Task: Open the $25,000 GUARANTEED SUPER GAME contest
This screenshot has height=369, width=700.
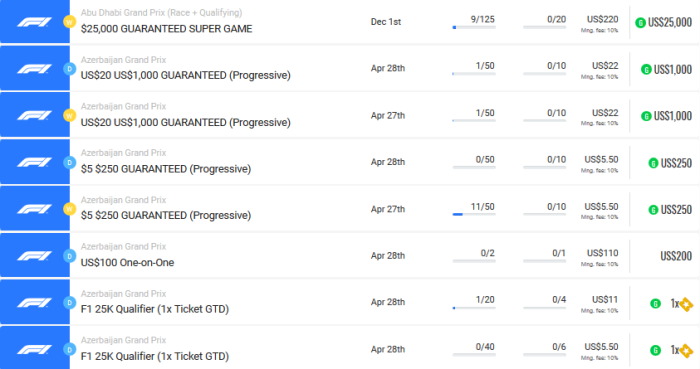Action: 167,29
